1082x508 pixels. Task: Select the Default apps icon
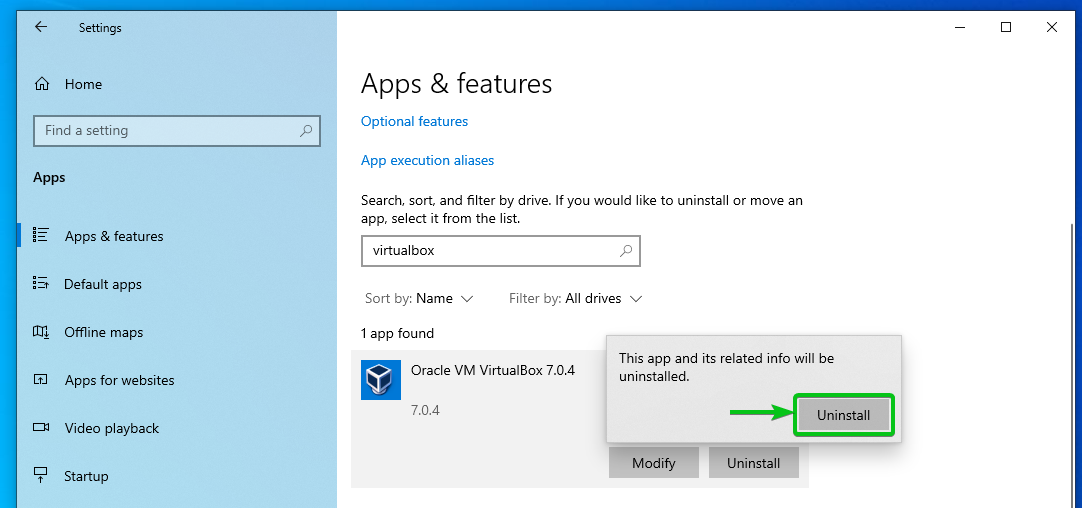pos(41,284)
